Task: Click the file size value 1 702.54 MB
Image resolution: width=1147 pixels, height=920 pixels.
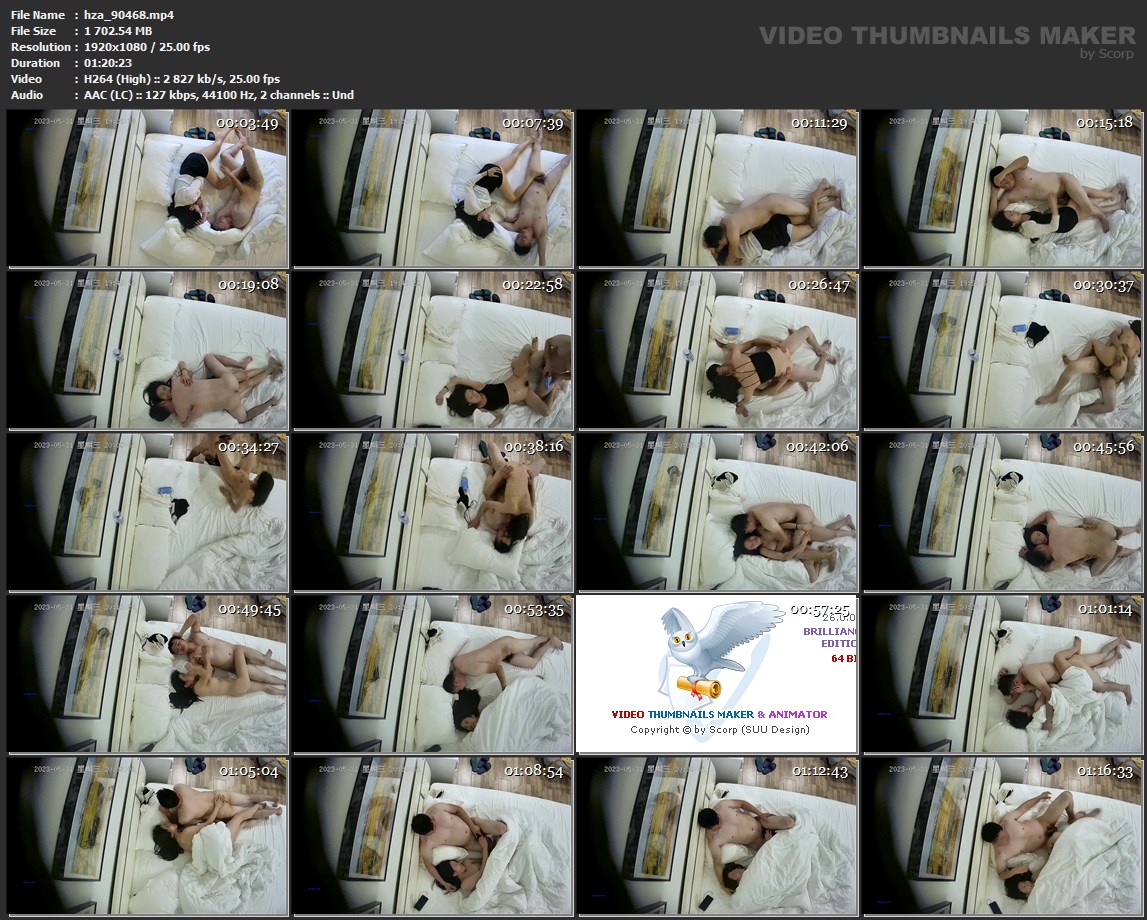Action: click(118, 31)
